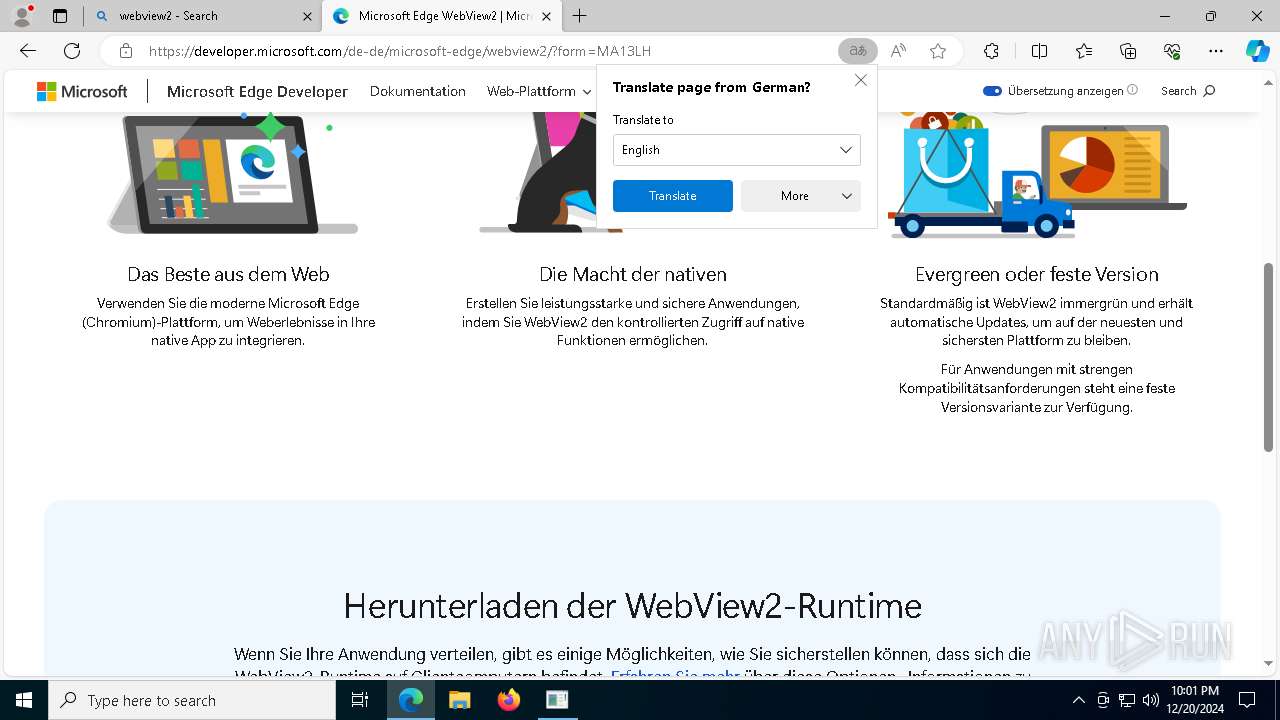Viewport: 1280px width, 720px height.
Task: Close the webview2 - Search tab
Action: coord(307,16)
